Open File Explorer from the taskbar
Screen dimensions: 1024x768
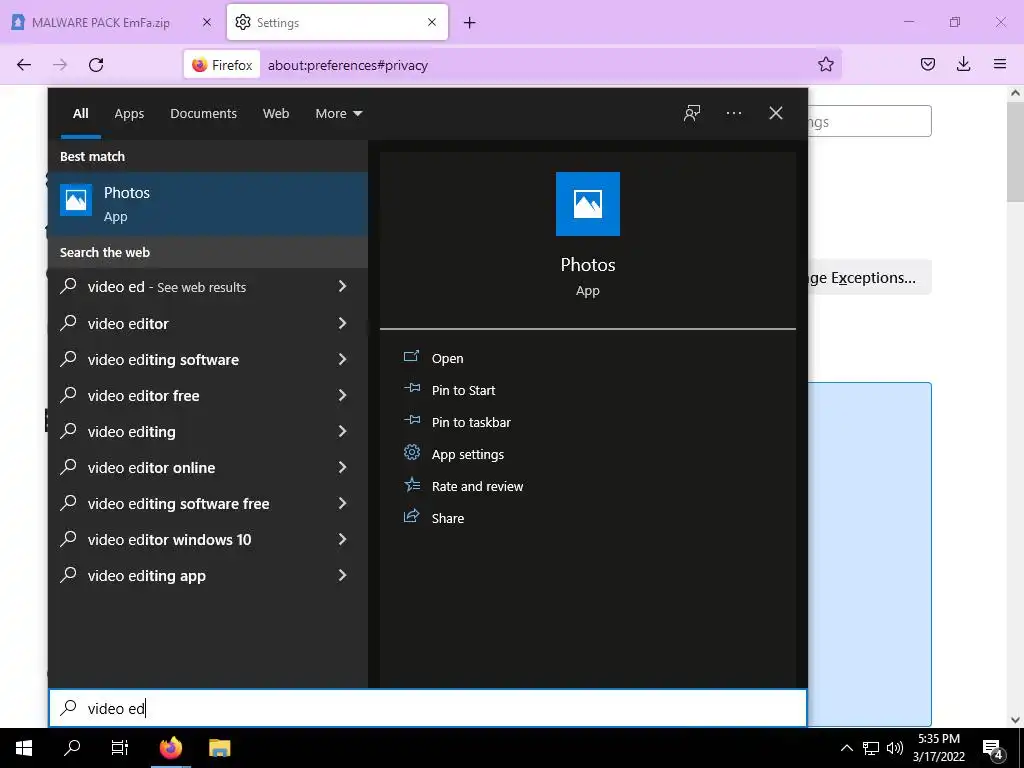click(219, 748)
